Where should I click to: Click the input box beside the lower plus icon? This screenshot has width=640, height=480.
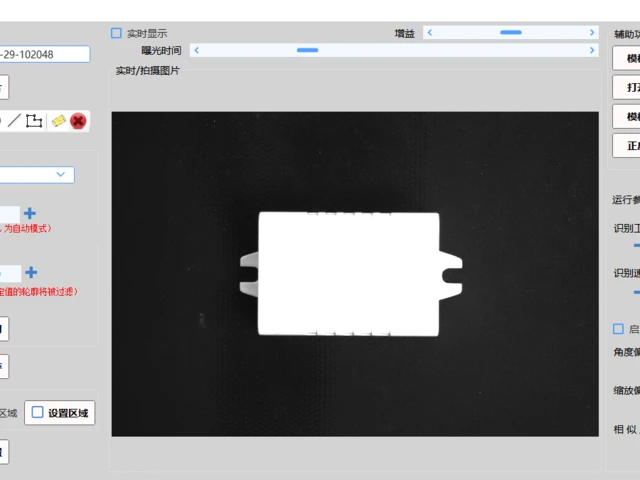coord(10,273)
